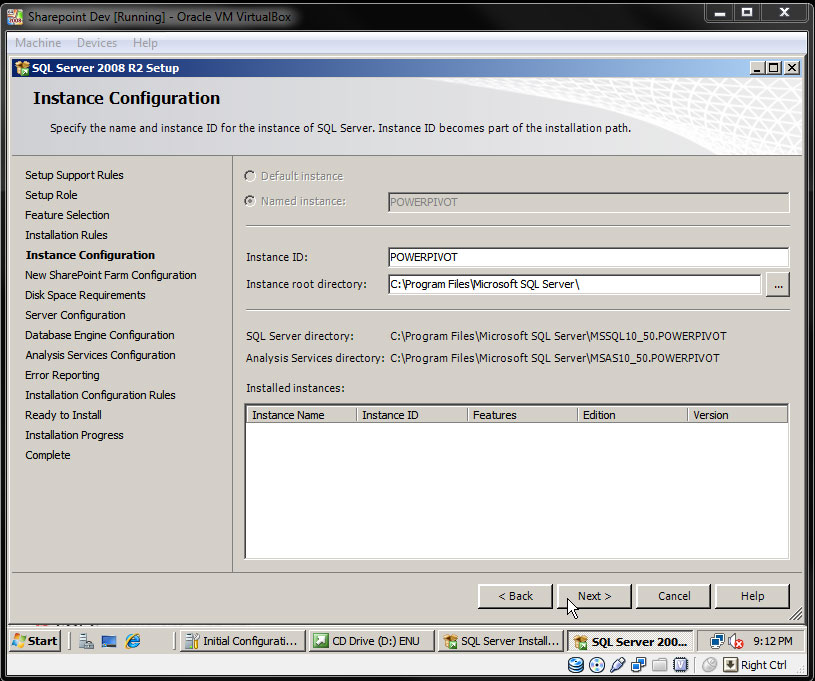
Task: Click the Instance Name column header
Action: click(301, 415)
